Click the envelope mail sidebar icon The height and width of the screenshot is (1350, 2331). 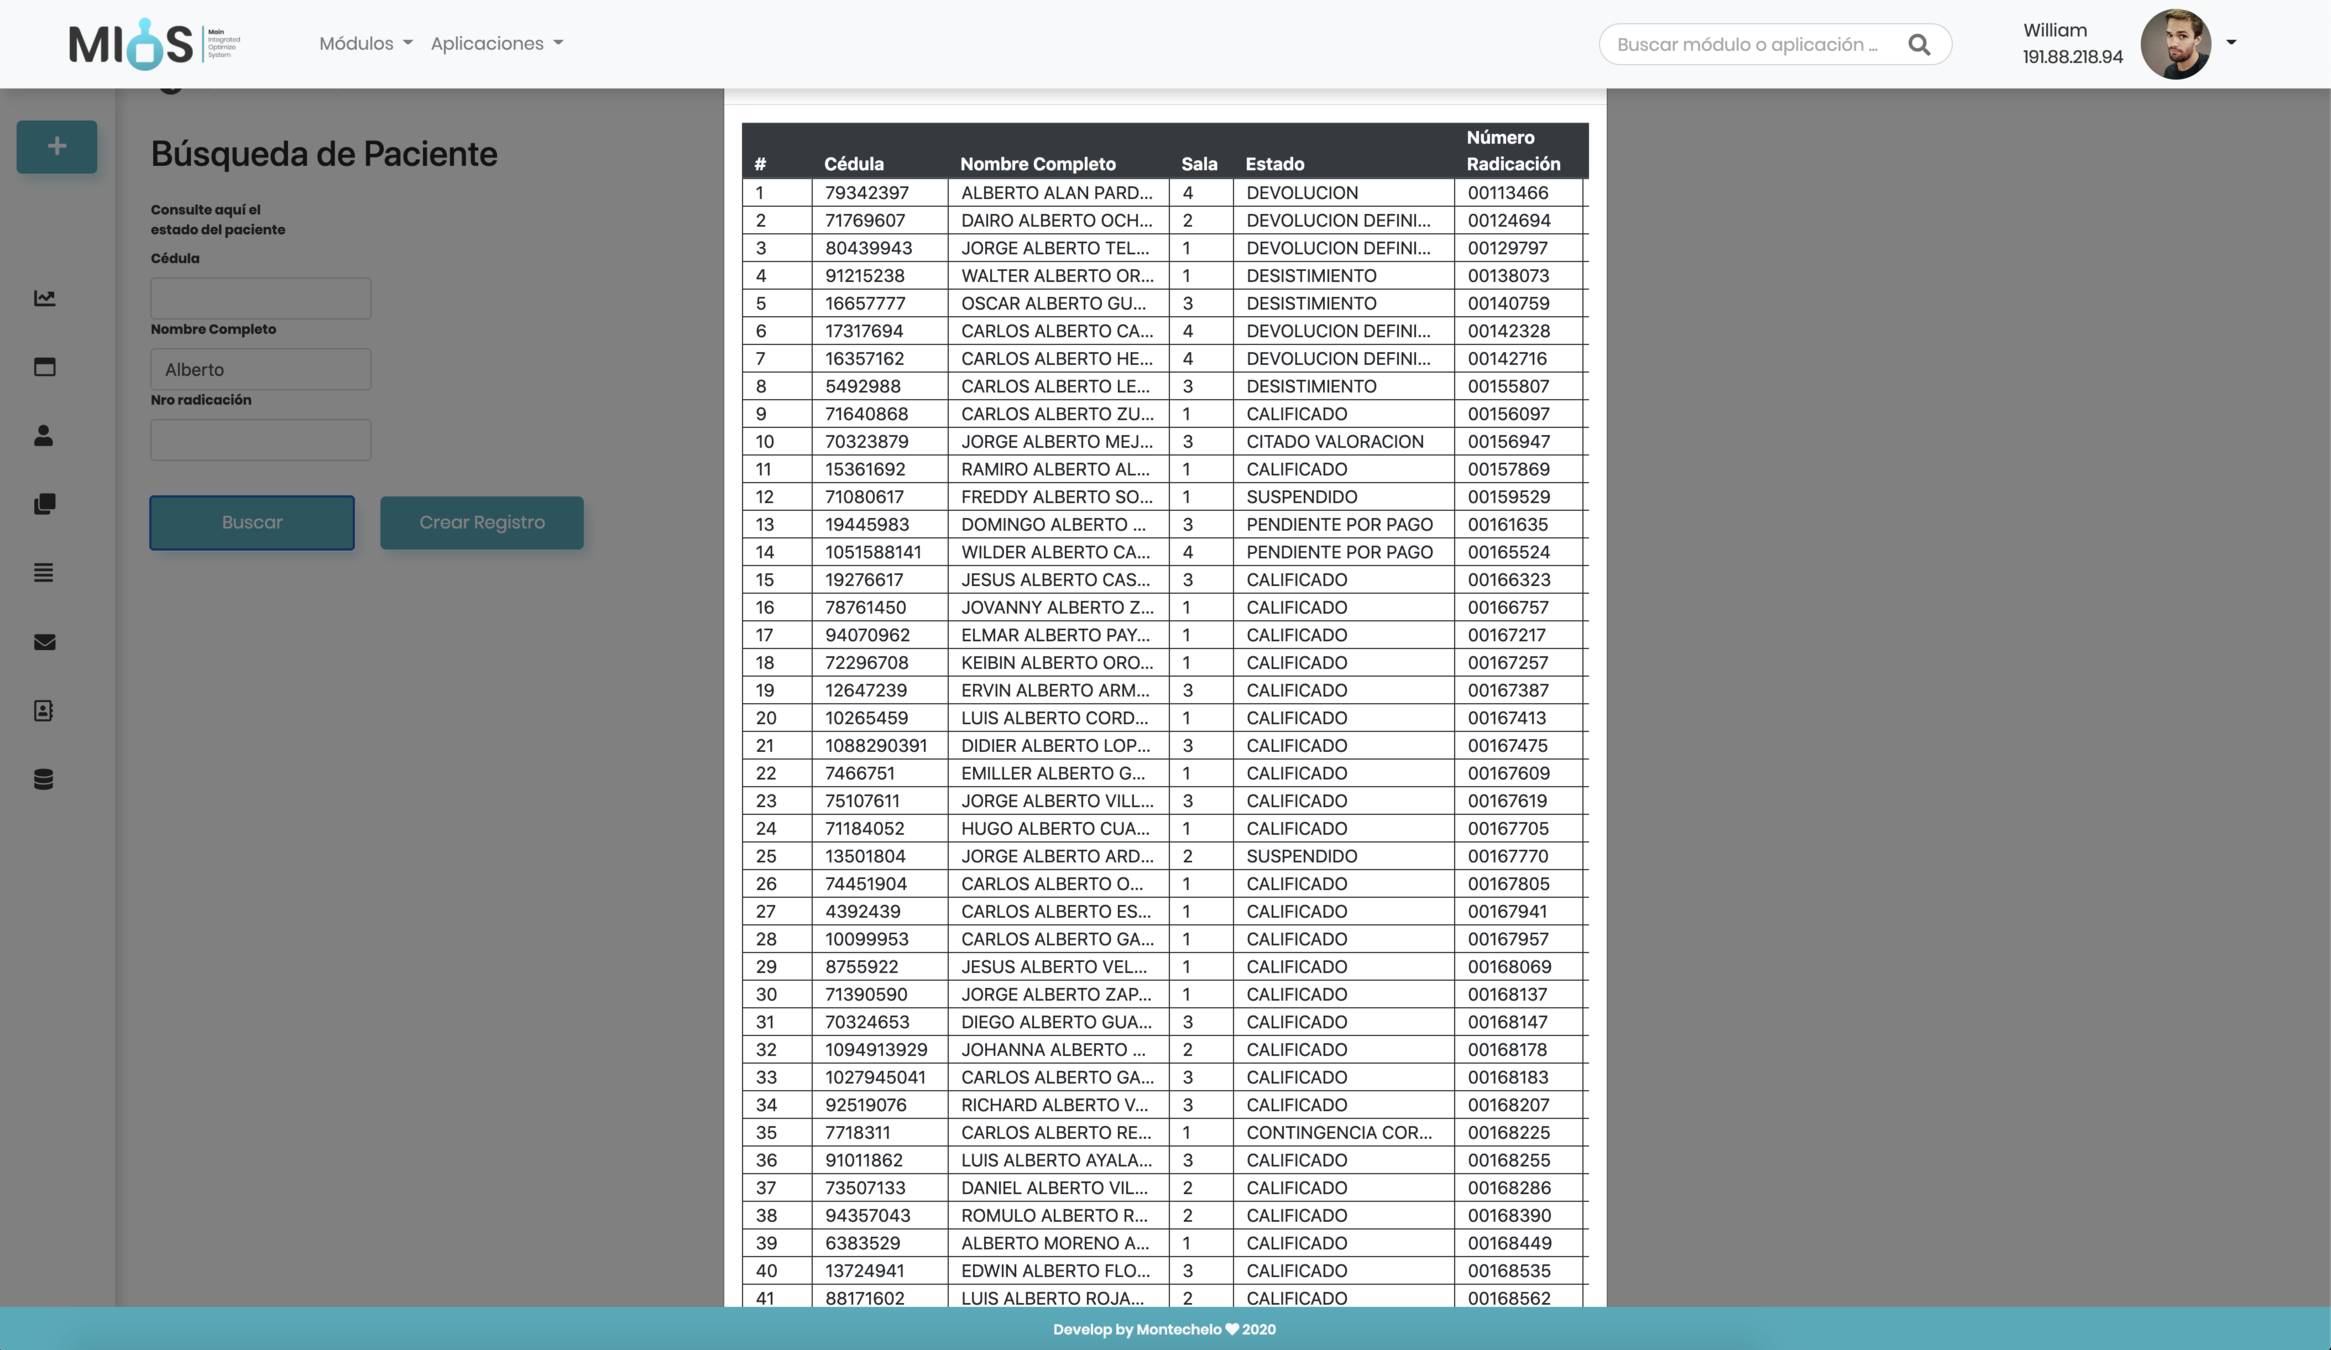pyautogui.click(x=44, y=642)
